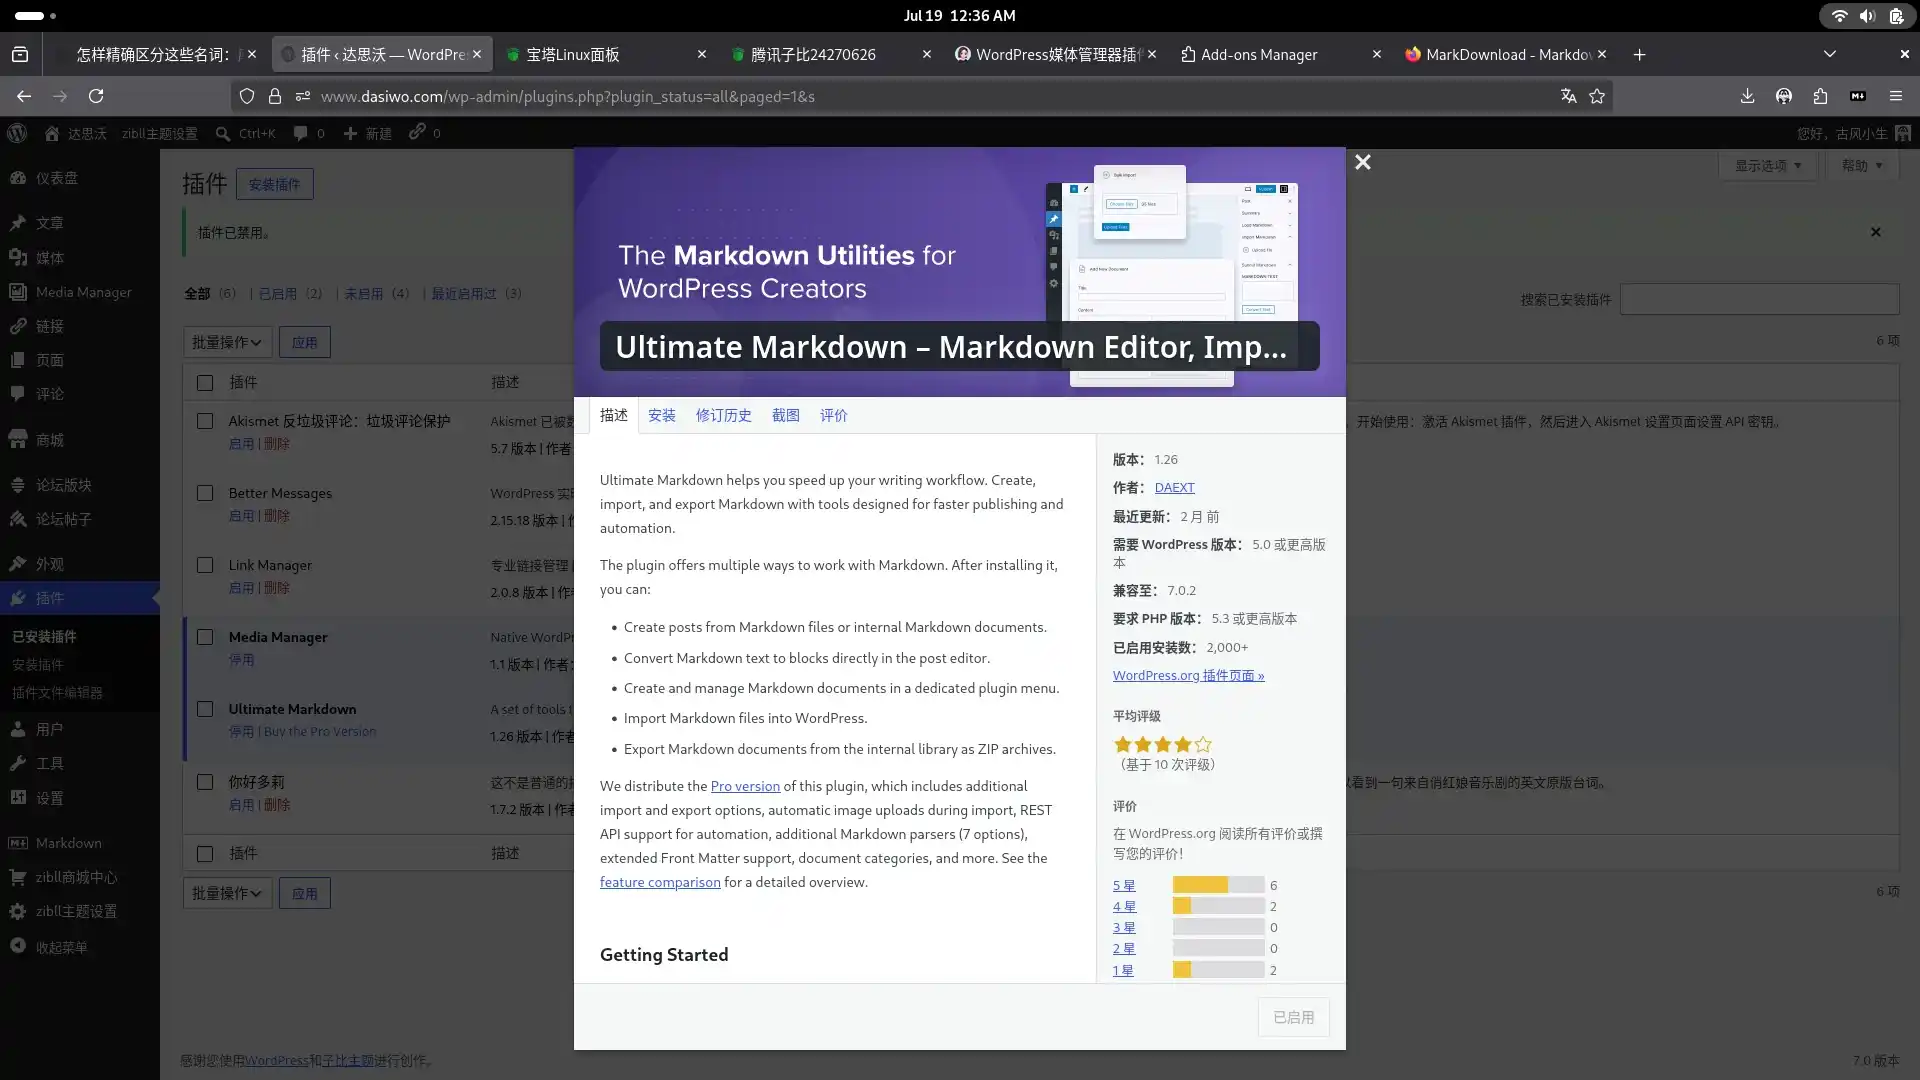Click the top 应用 apply button
Screen dimensions: 1920x1080
point(304,342)
